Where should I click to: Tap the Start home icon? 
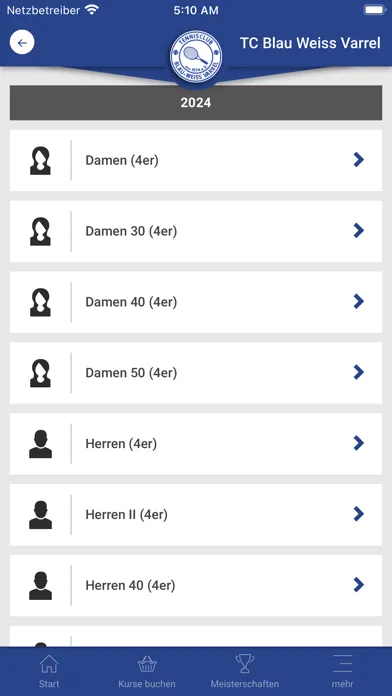(49, 664)
